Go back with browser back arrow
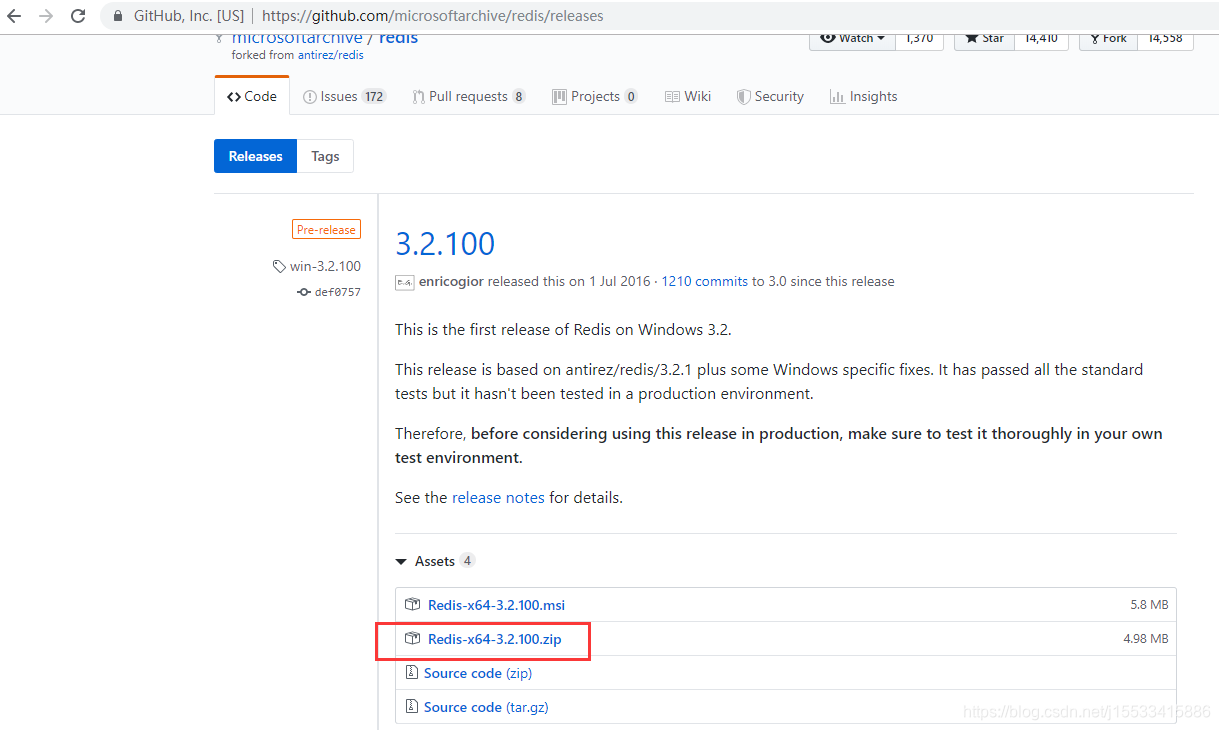The width and height of the screenshot is (1220, 730). [x=15, y=16]
